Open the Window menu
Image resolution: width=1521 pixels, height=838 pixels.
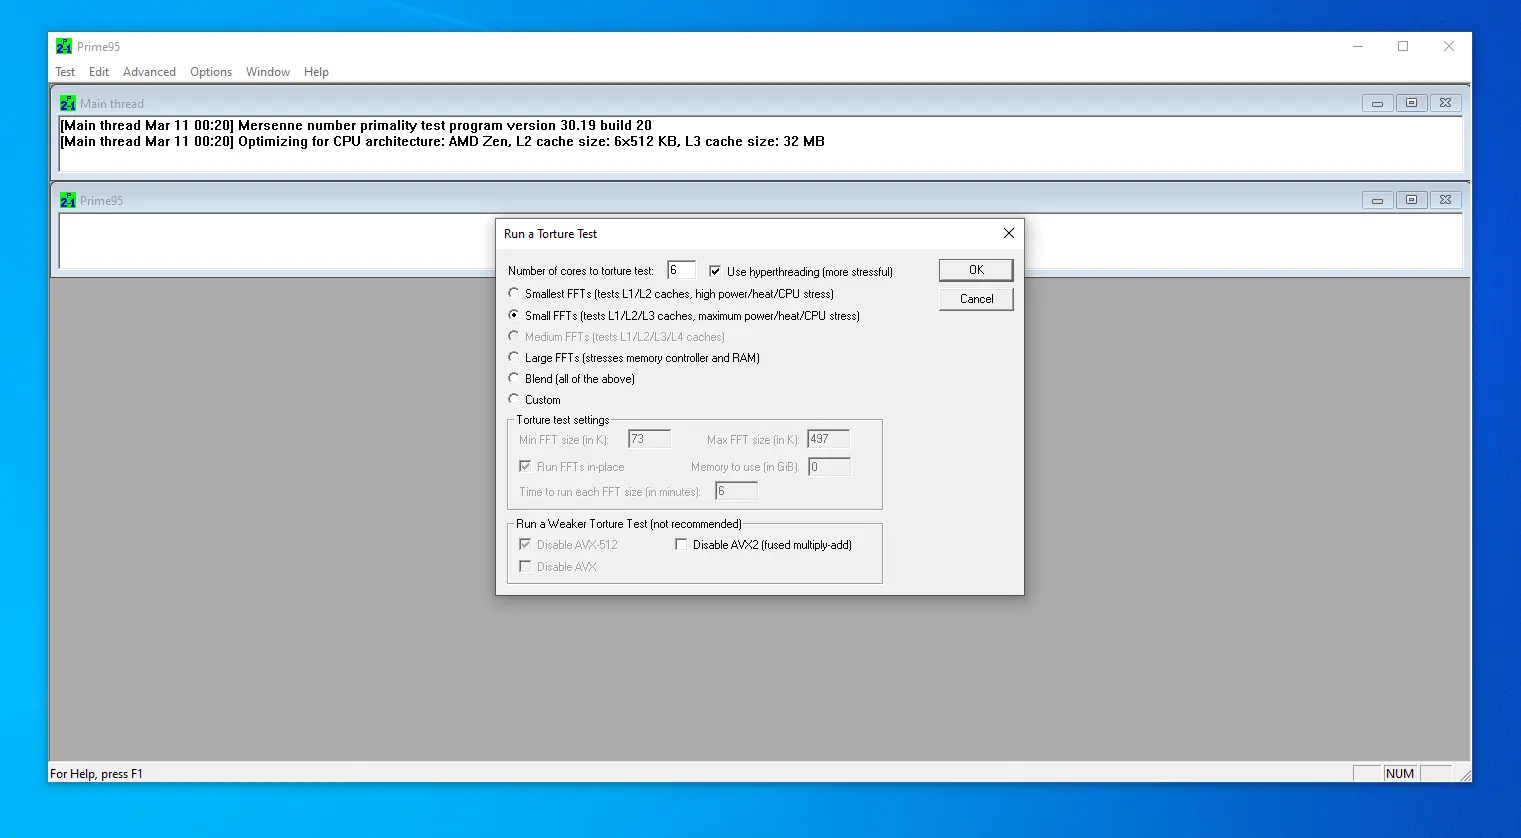[x=268, y=72]
